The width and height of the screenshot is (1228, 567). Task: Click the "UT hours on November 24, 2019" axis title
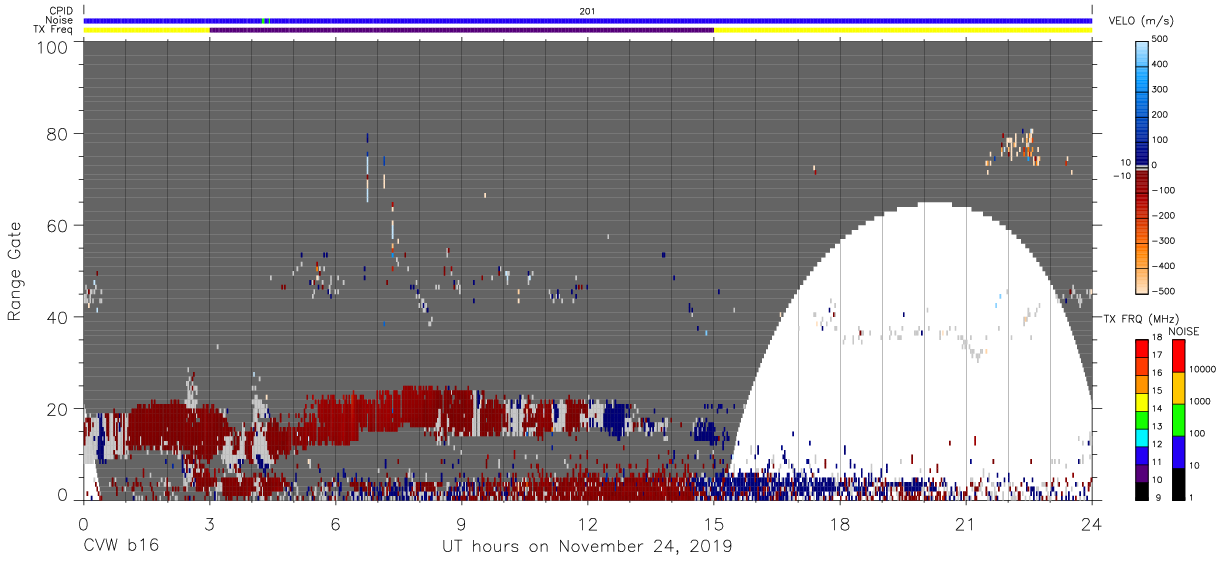tap(587, 547)
